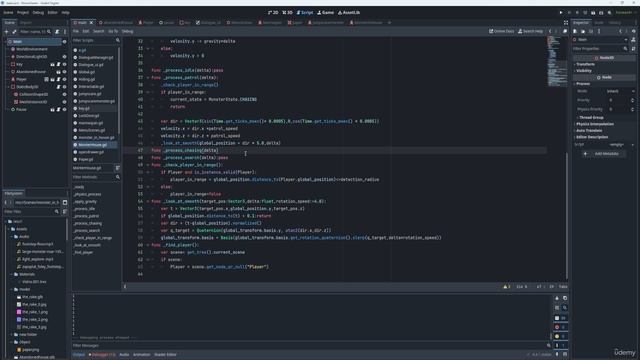Open node documentation icon beside Main in Inspector
The height and width of the screenshot is (360, 640).
pyautogui.click(x=633, y=40)
